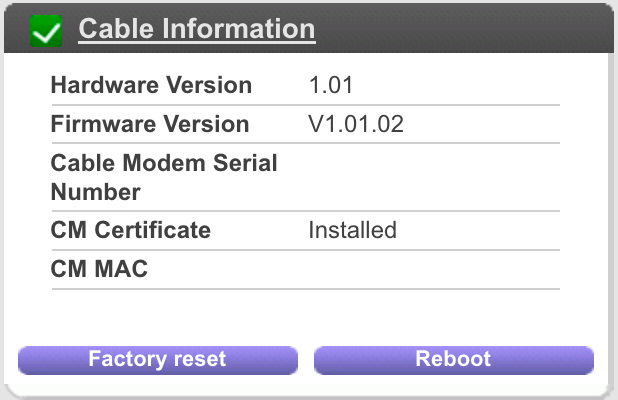Select the Hardware Version label
Image resolution: width=618 pixels, height=400 pixels.
click(151, 85)
